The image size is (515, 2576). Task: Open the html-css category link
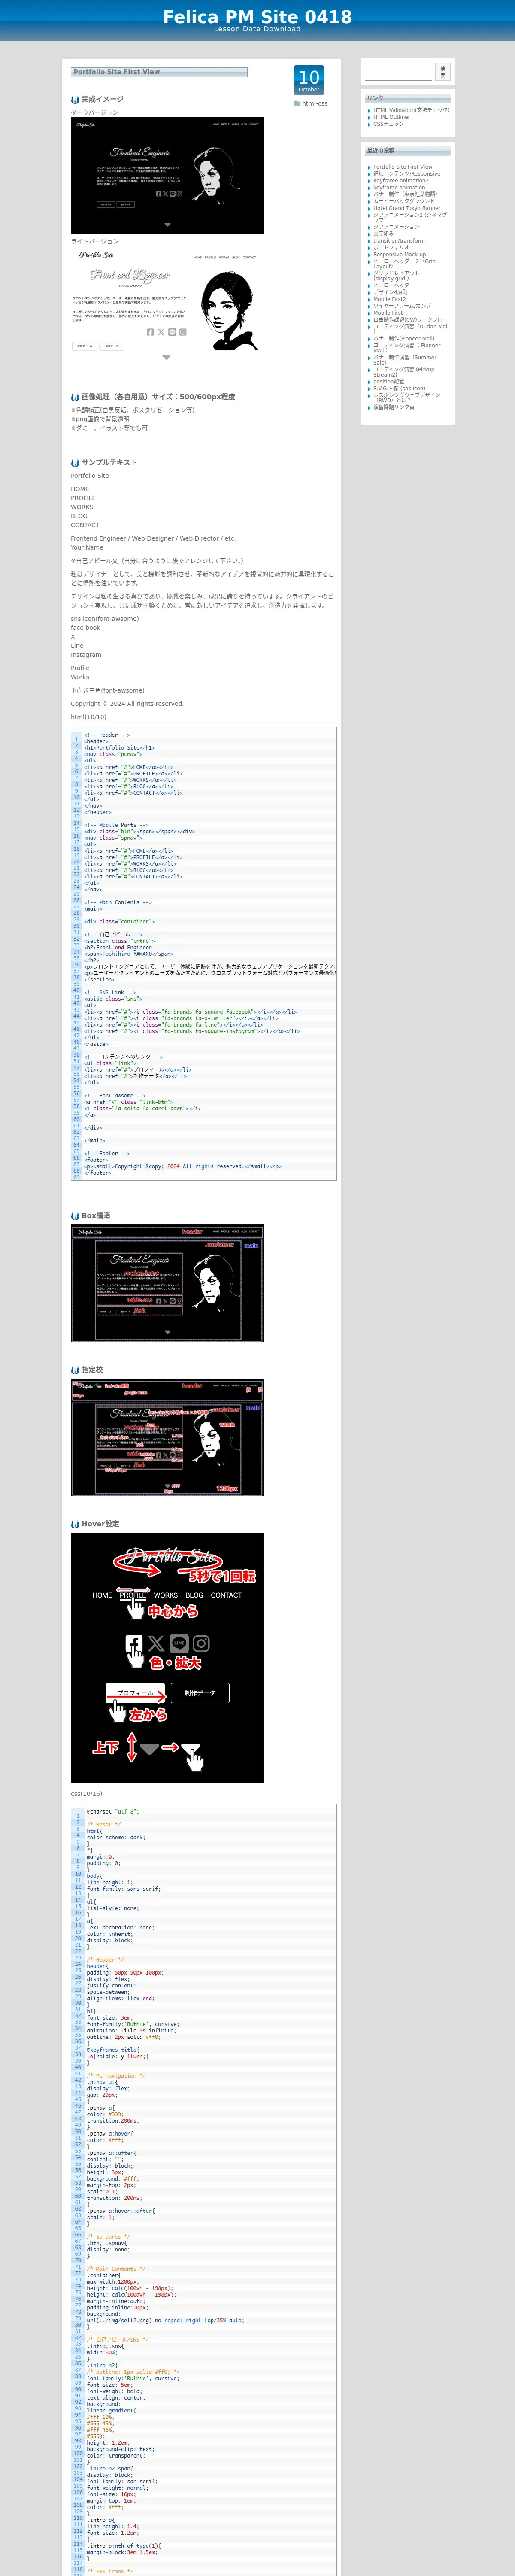[314, 103]
